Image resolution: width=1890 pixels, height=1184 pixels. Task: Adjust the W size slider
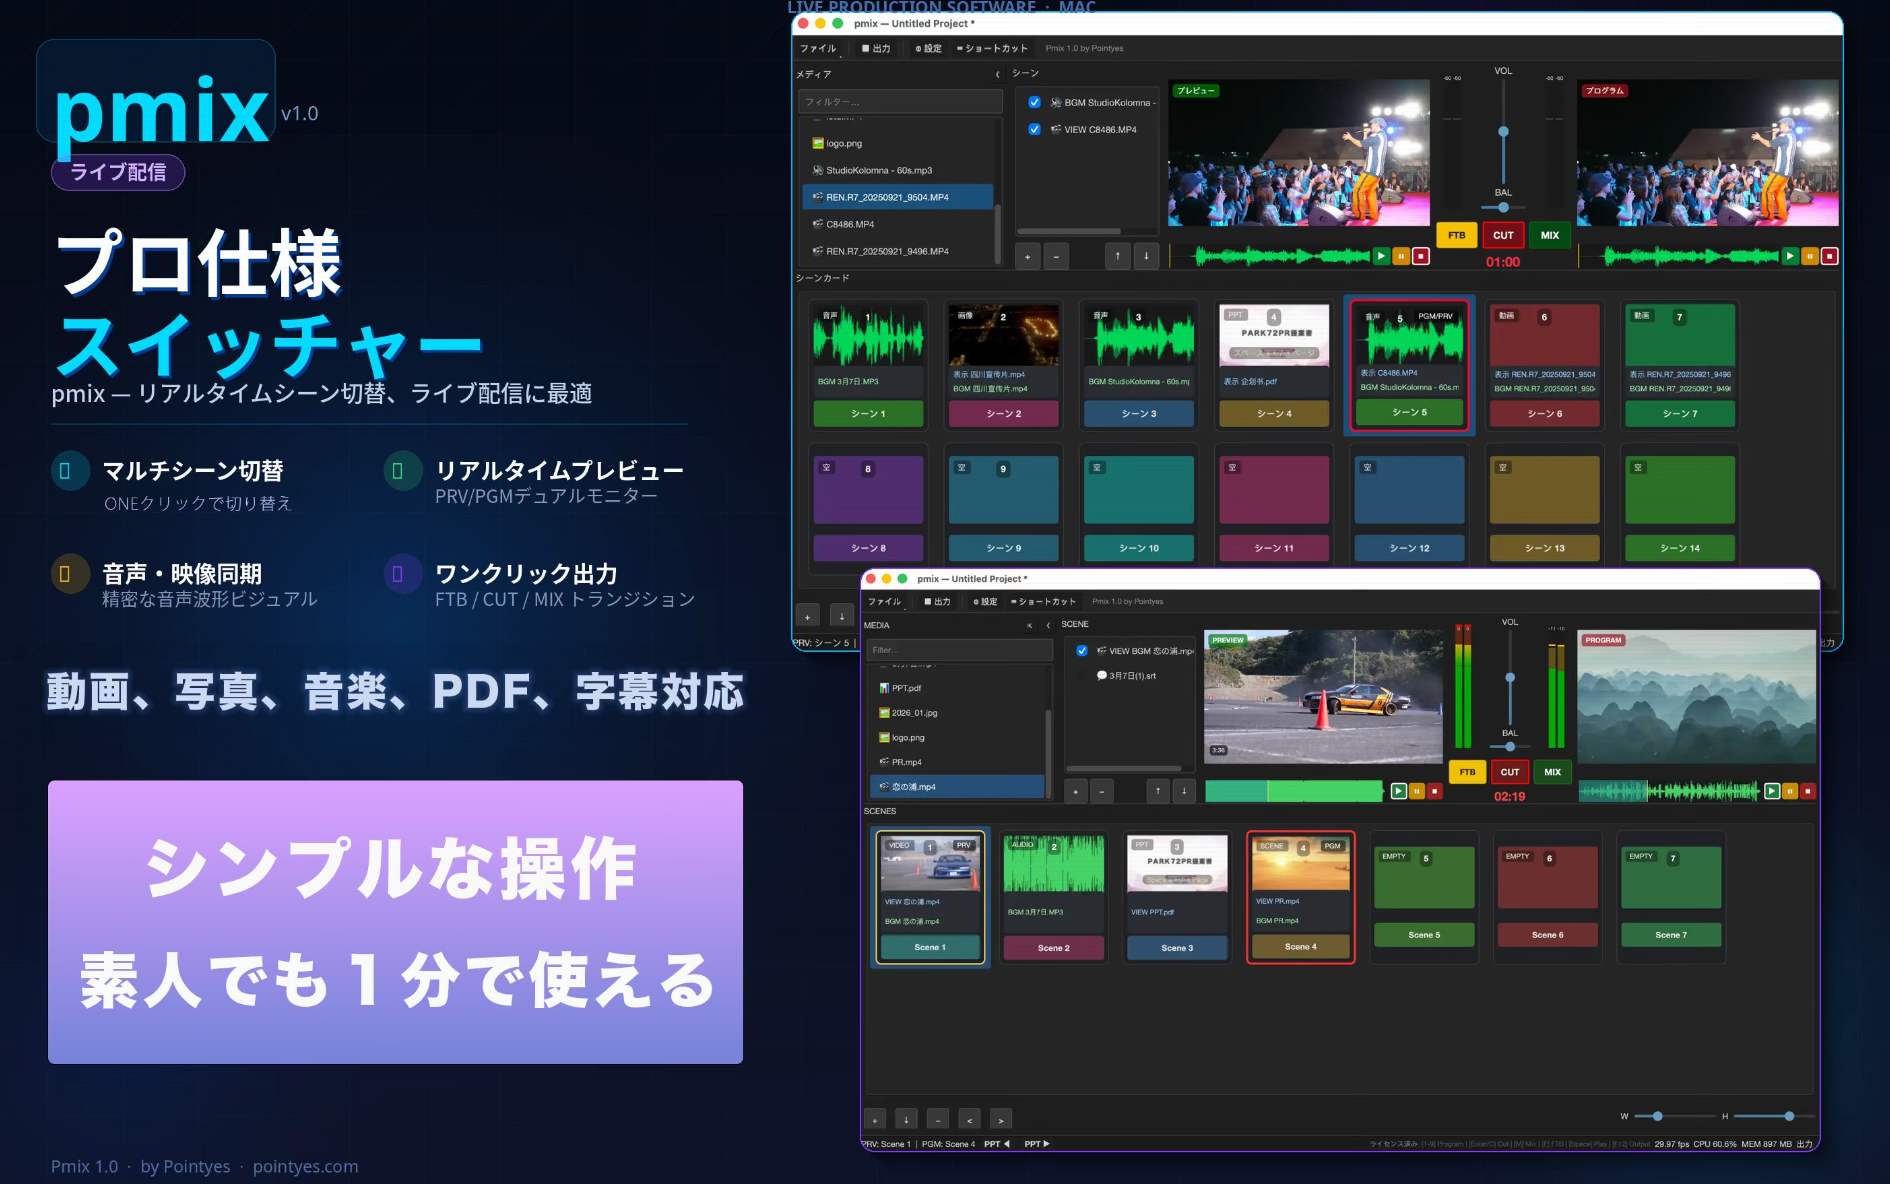click(x=1674, y=1116)
